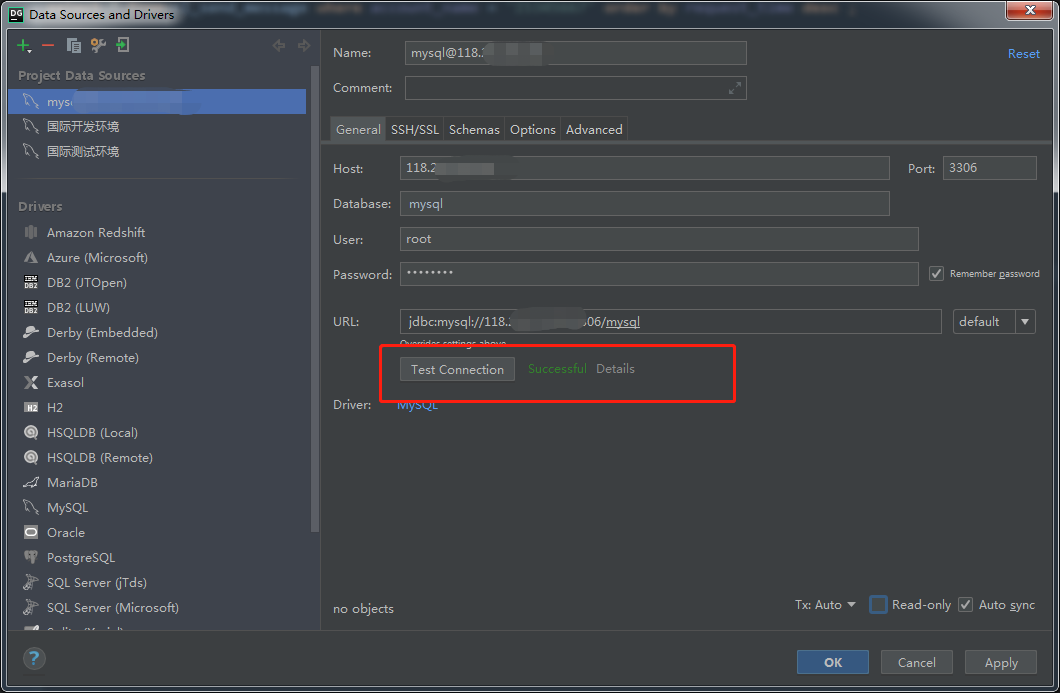The height and width of the screenshot is (693, 1060).
Task: Toggle the Remember password checkbox
Action: pos(936,274)
